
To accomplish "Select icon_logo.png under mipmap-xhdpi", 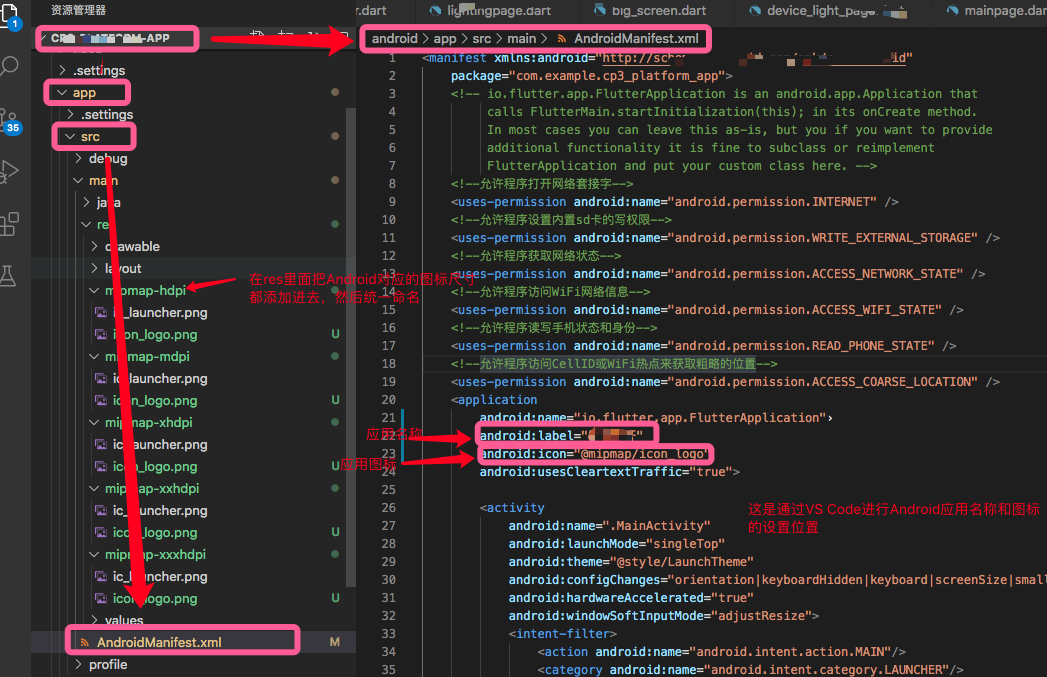I will point(155,467).
